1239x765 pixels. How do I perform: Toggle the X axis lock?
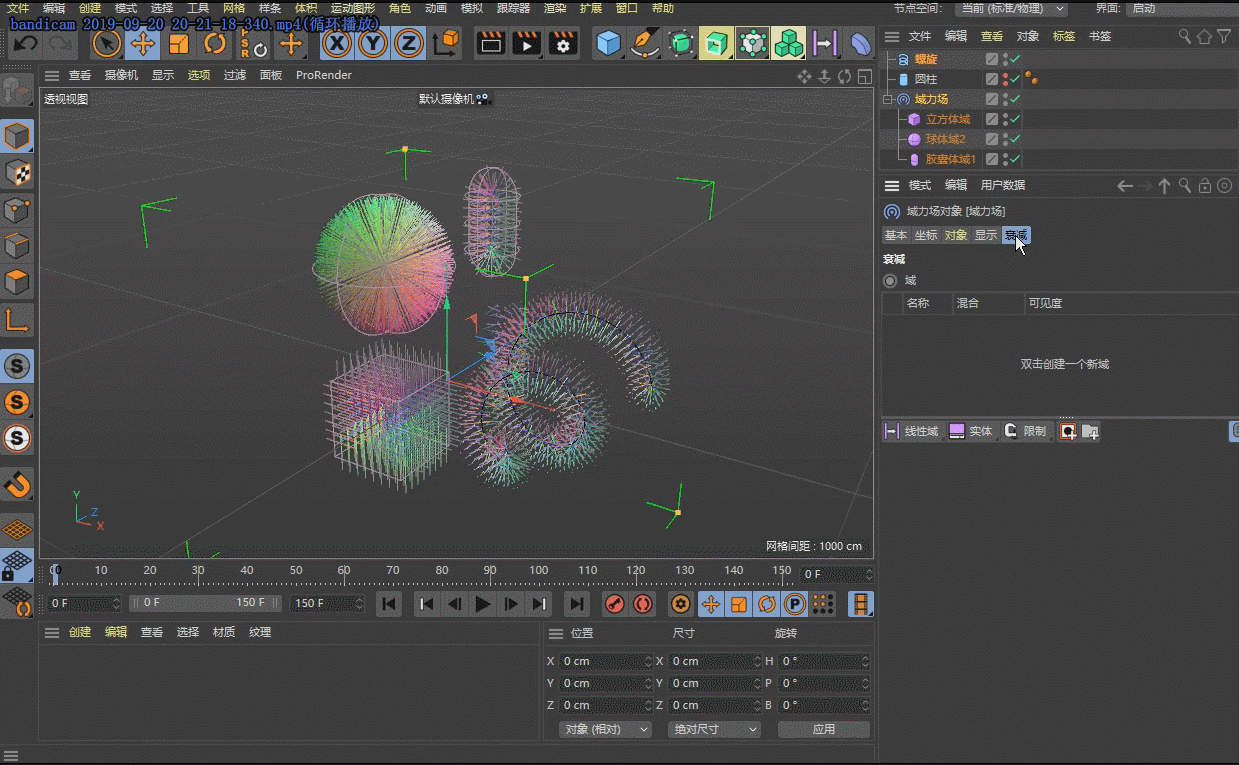(x=338, y=44)
